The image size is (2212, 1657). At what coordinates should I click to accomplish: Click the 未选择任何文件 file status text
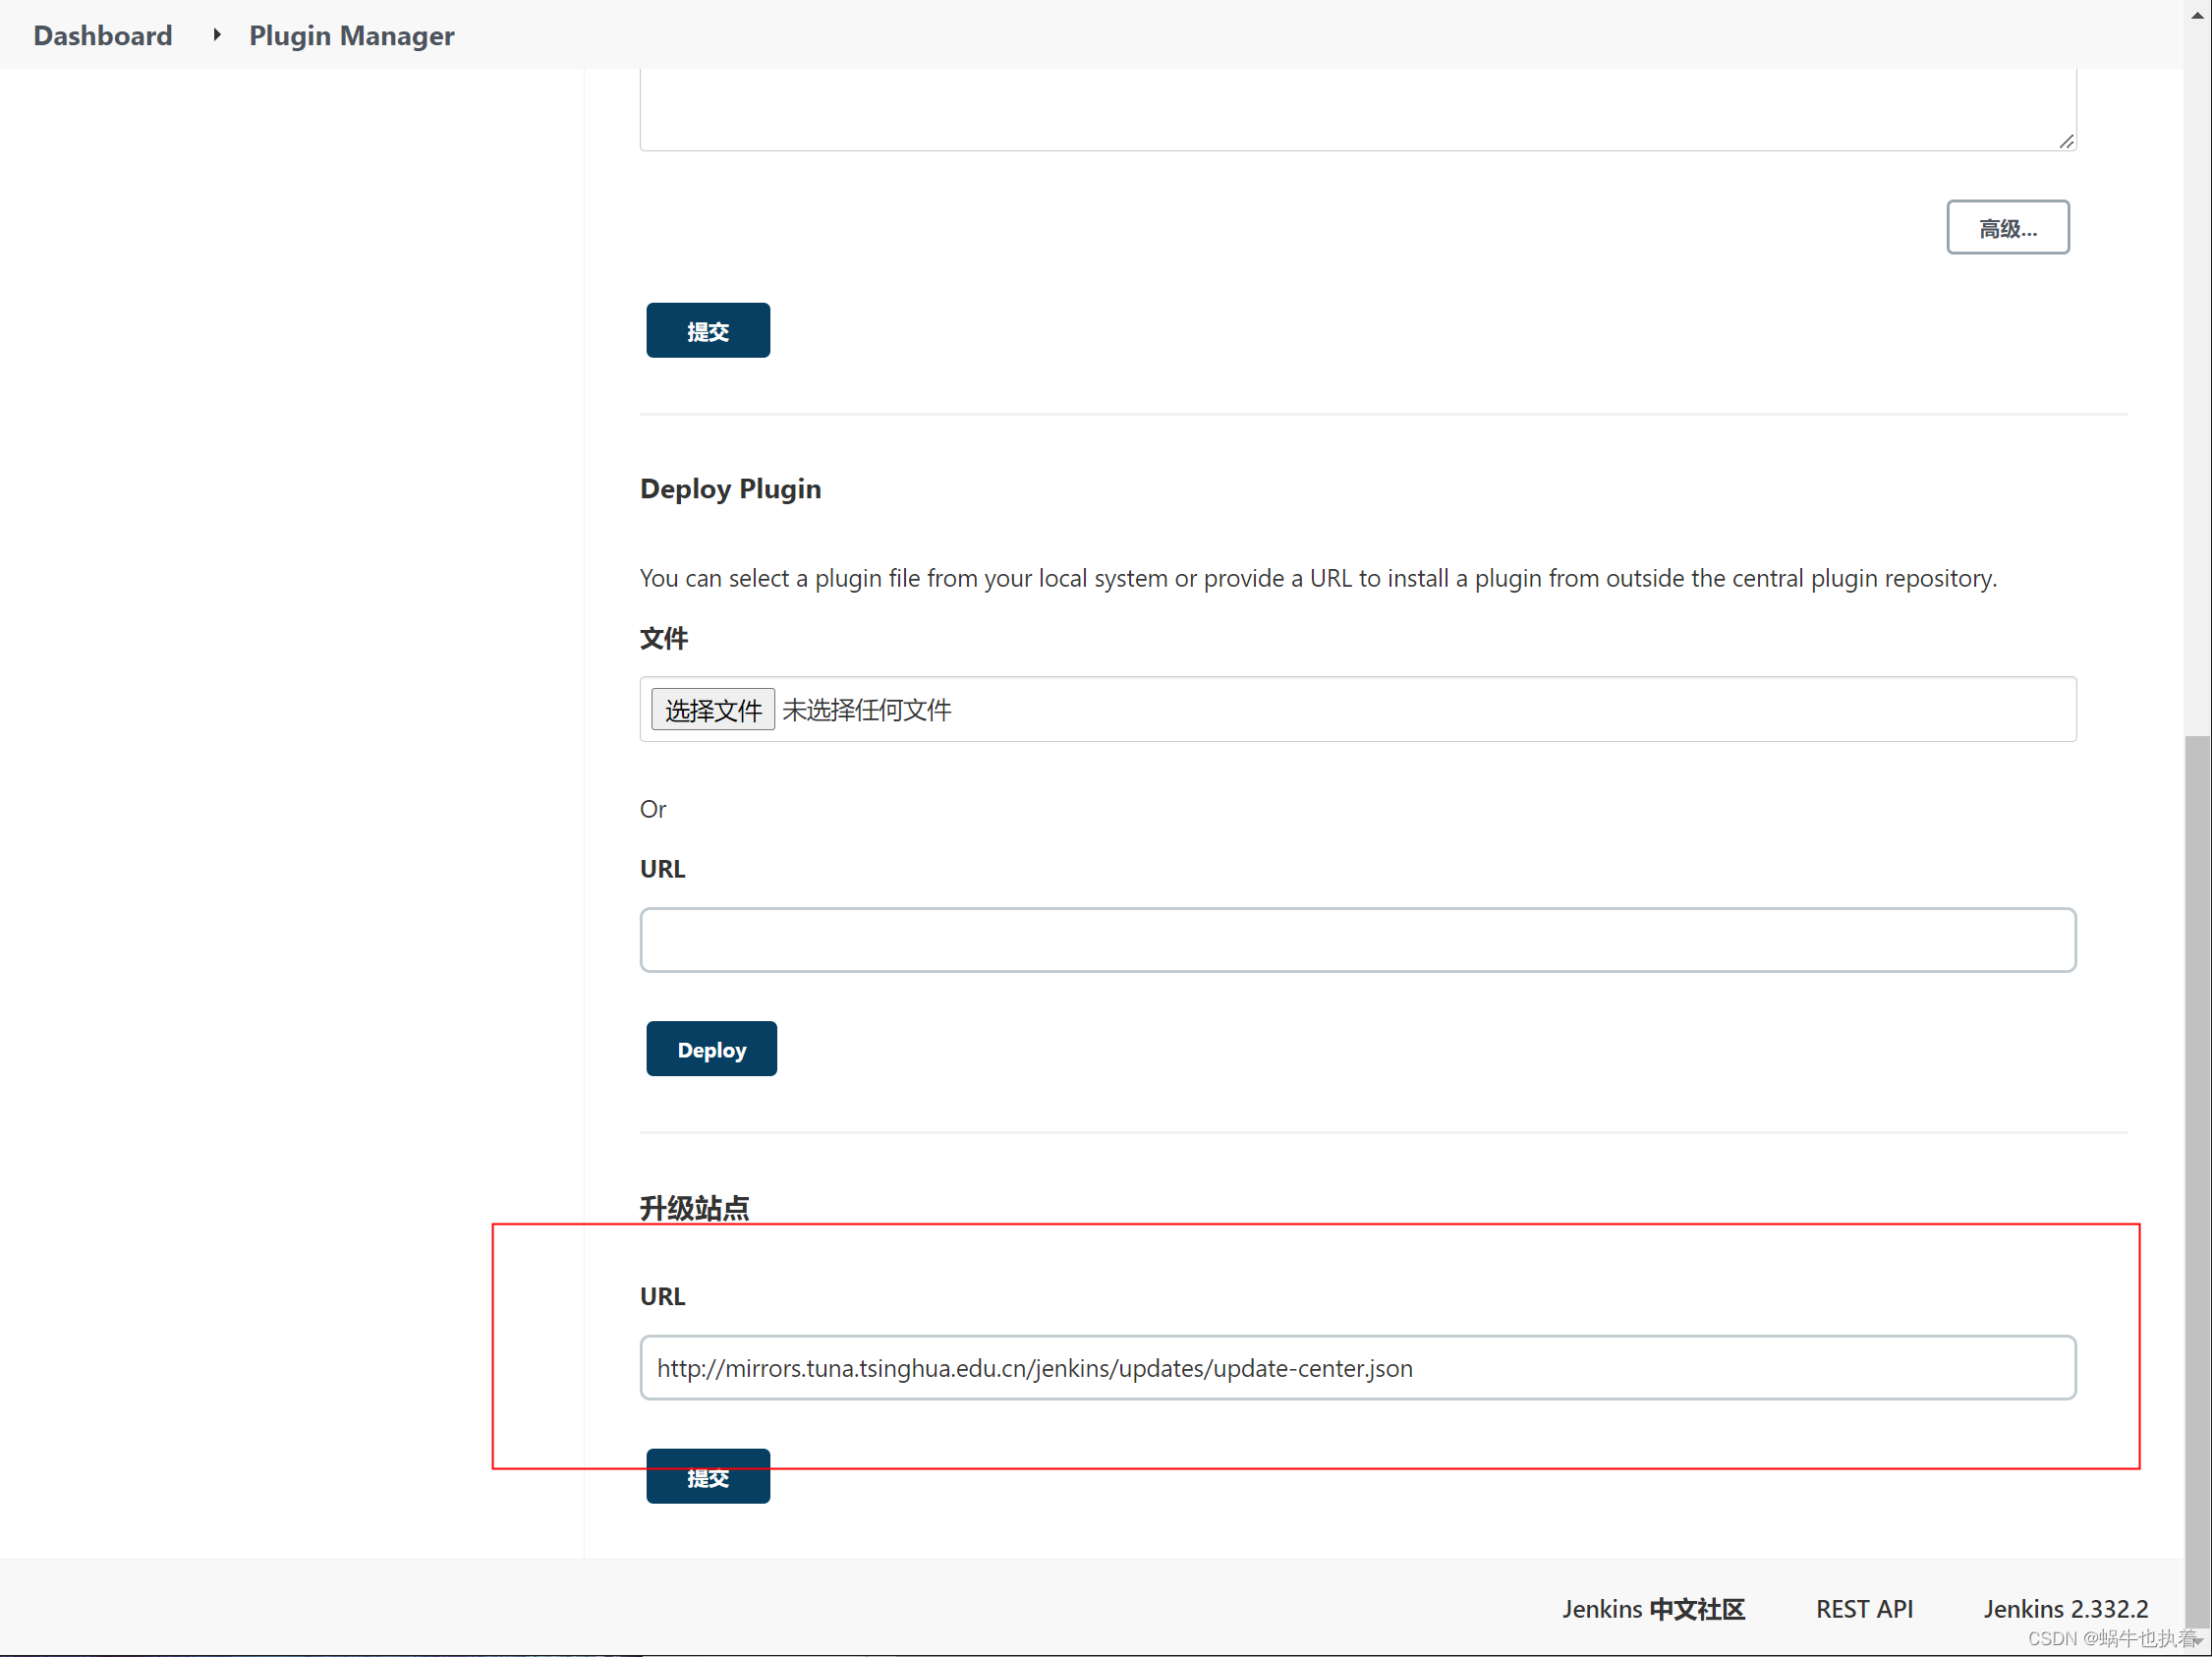[x=866, y=710]
